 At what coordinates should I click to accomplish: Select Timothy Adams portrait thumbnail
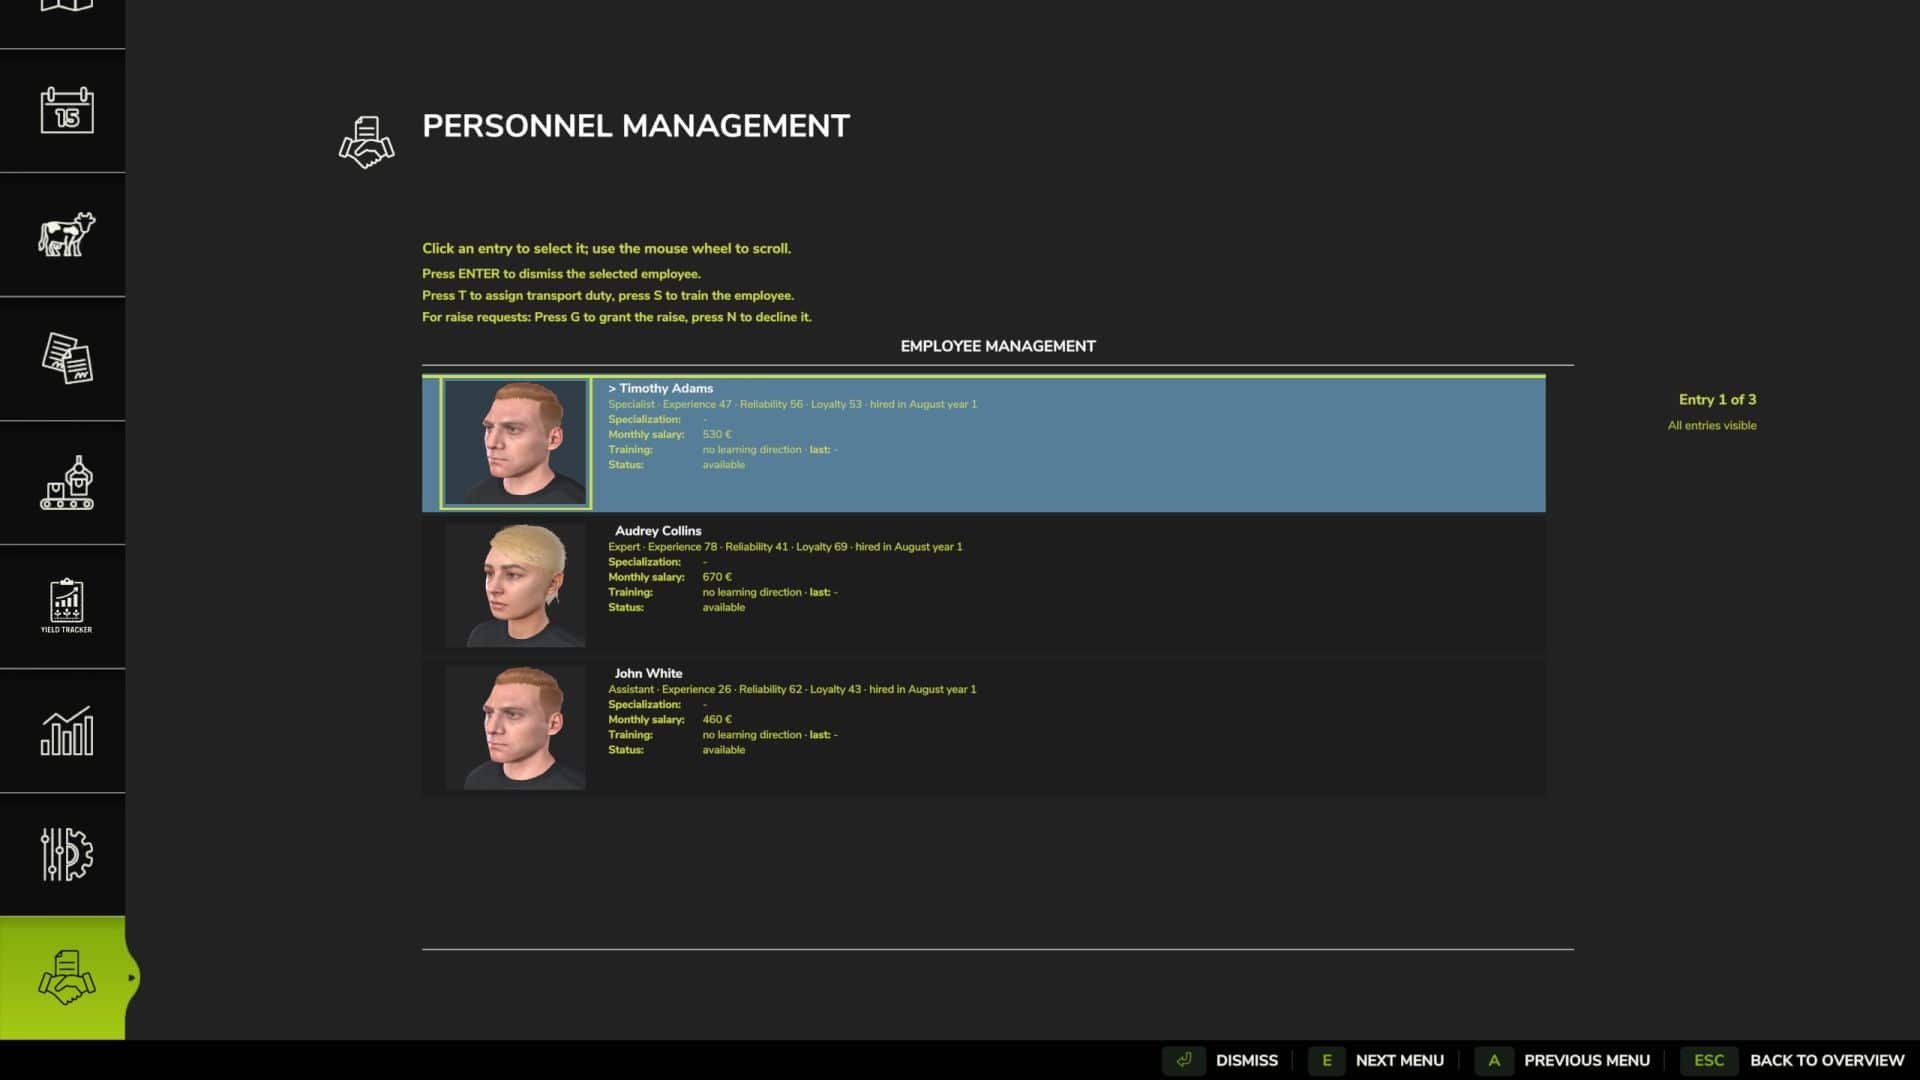[515, 442]
